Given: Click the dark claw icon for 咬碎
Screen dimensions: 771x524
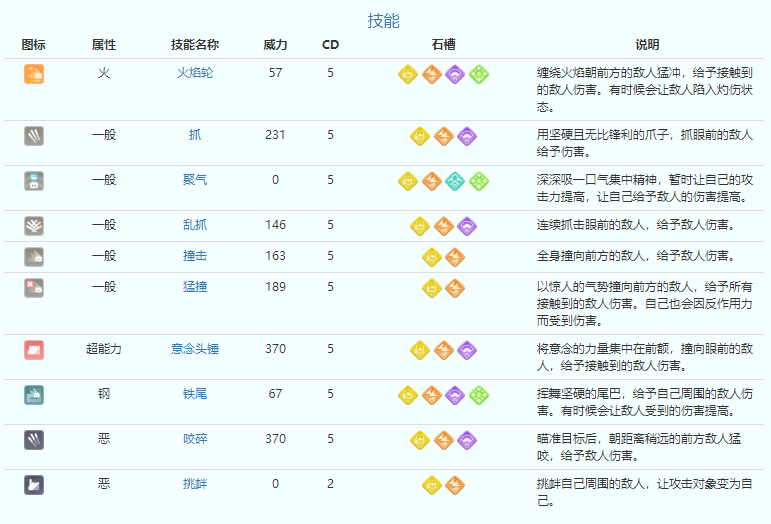Looking at the screenshot, I should click(x=34, y=439).
